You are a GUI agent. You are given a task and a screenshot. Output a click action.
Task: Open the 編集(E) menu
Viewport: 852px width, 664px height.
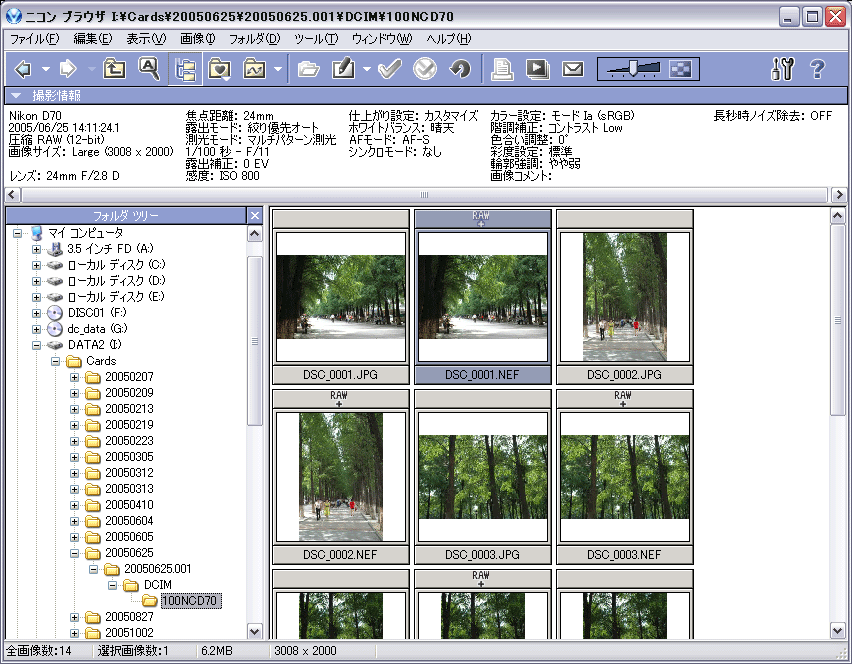(x=93, y=39)
